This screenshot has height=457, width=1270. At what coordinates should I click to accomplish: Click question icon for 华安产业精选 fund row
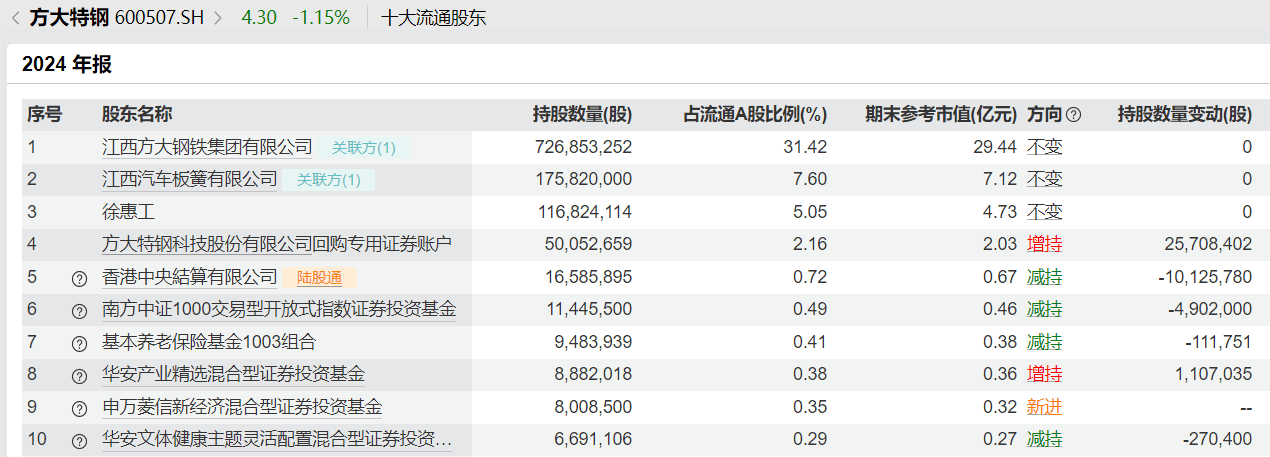80,376
